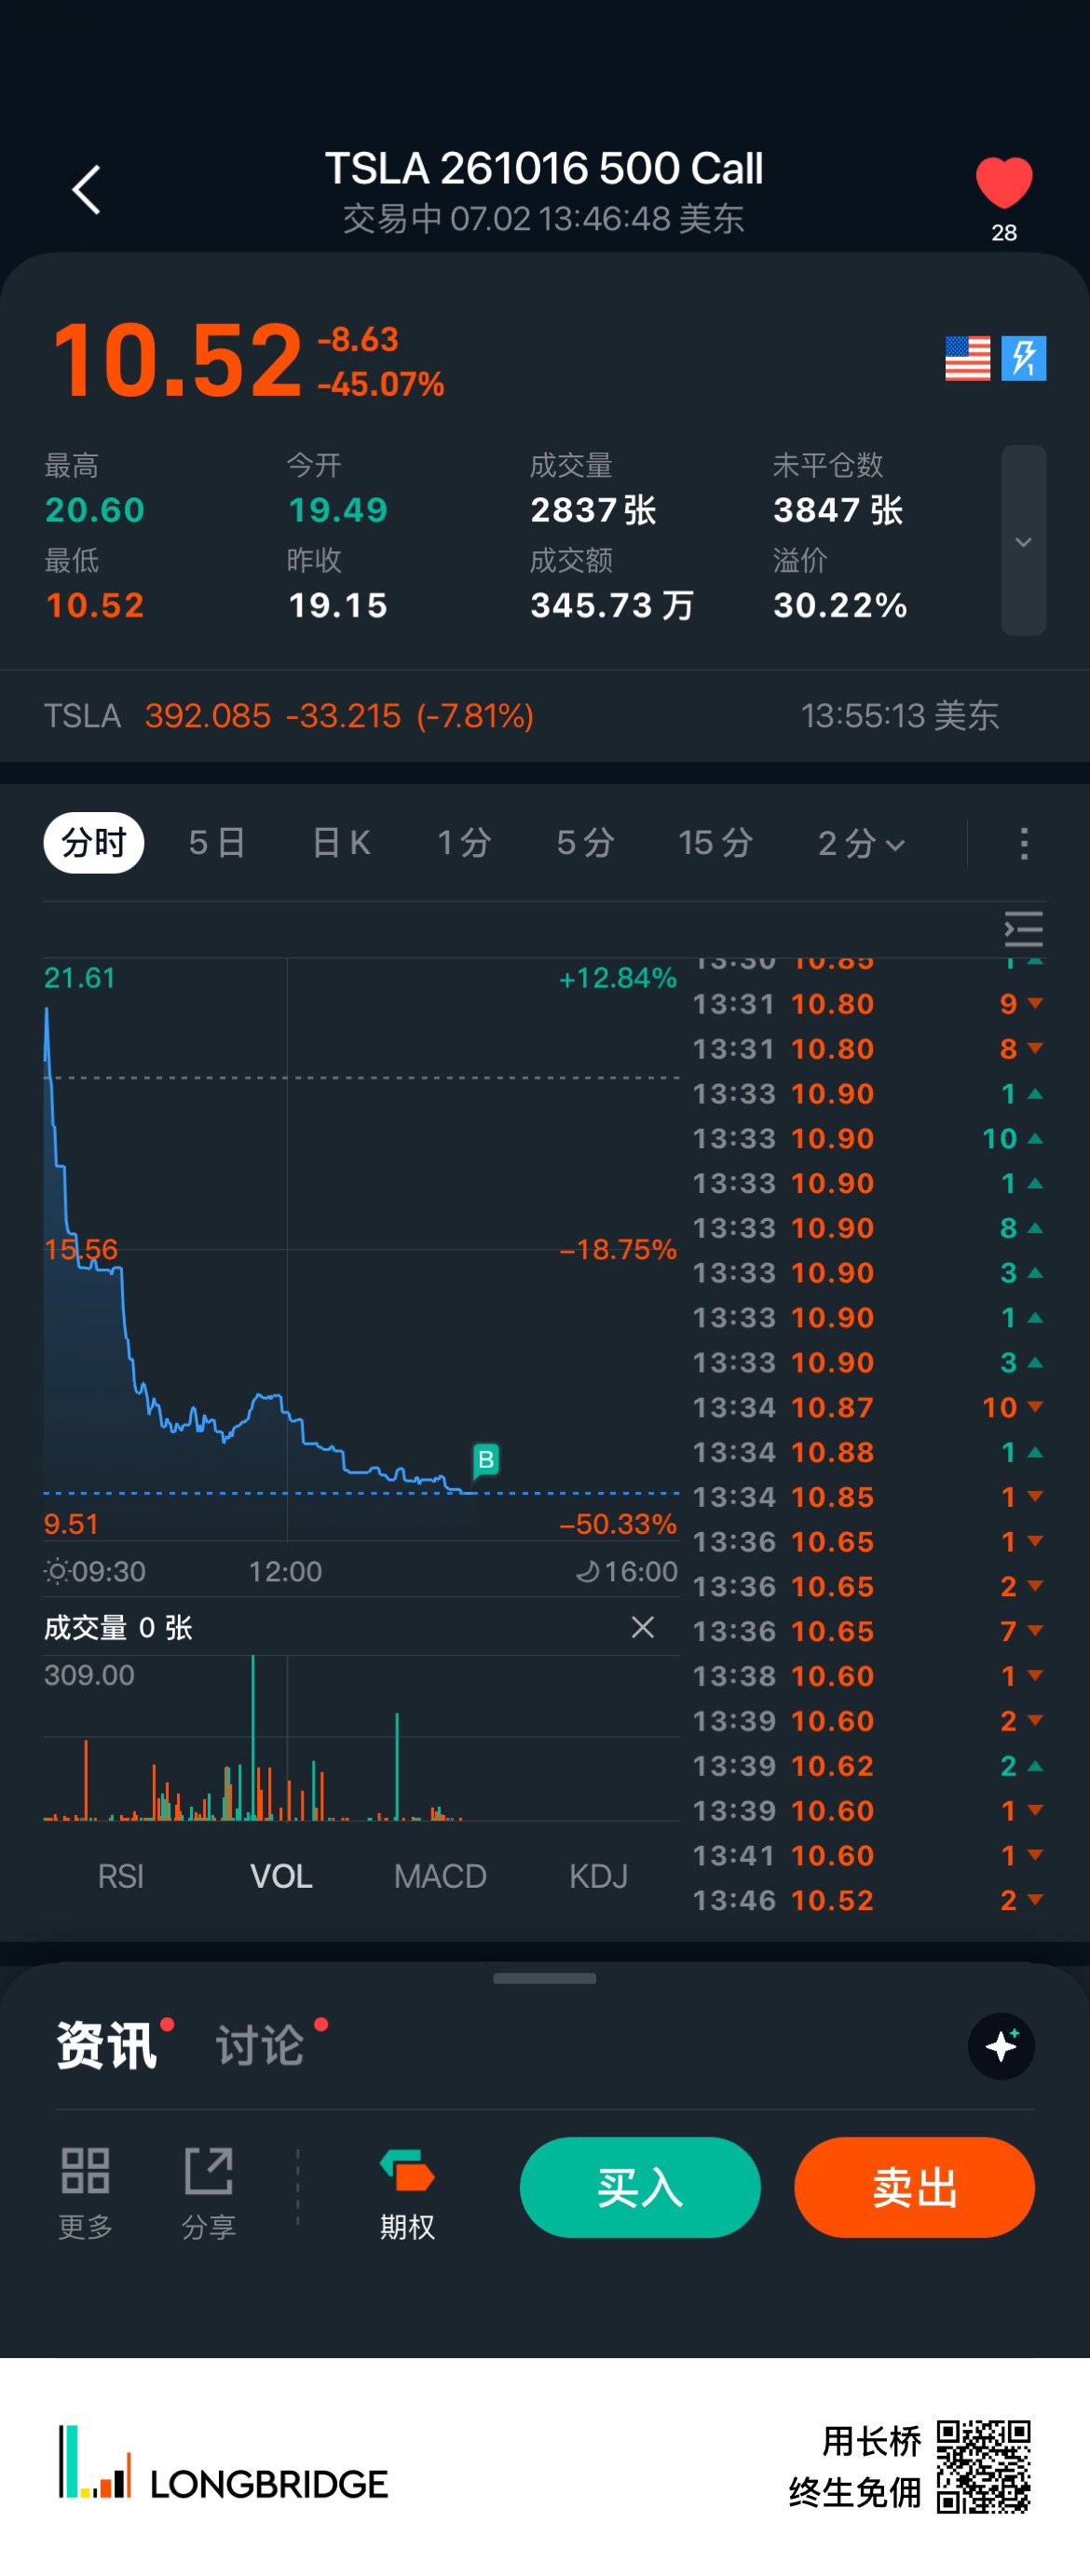
Task: Switch to the 日K chart tab
Action: coord(341,843)
